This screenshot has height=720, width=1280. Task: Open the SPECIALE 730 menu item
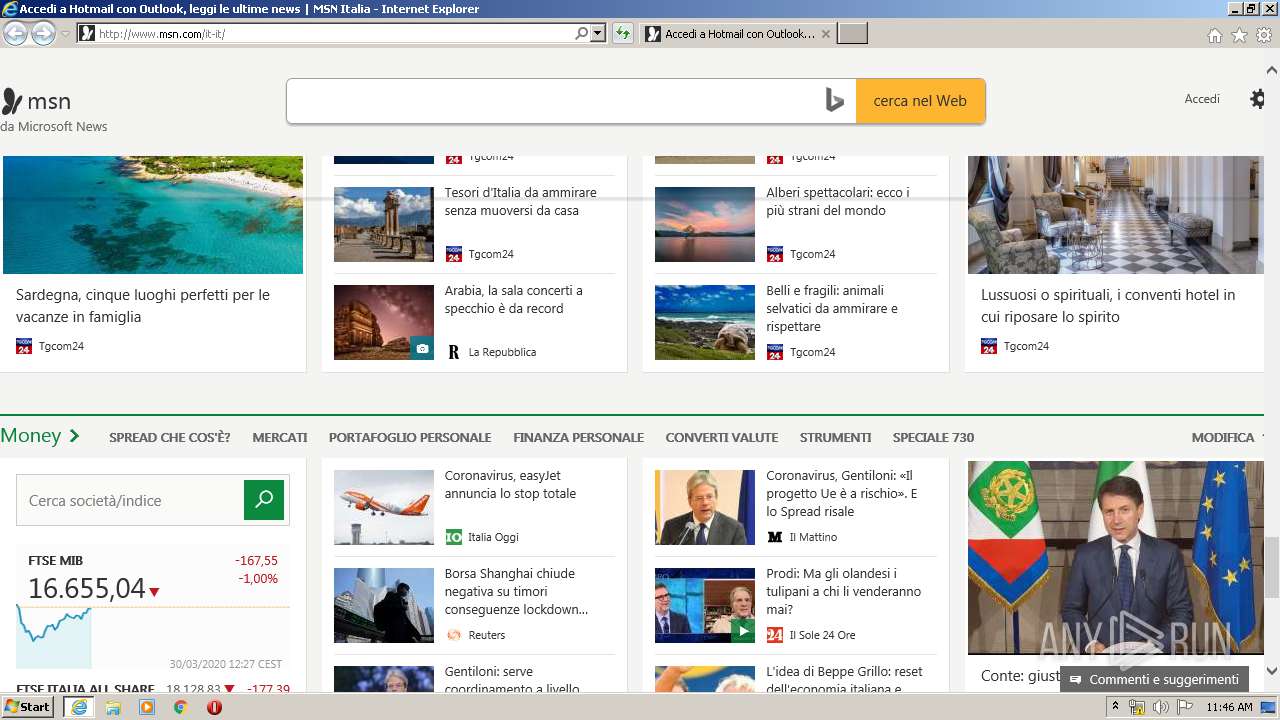pos(933,437)
